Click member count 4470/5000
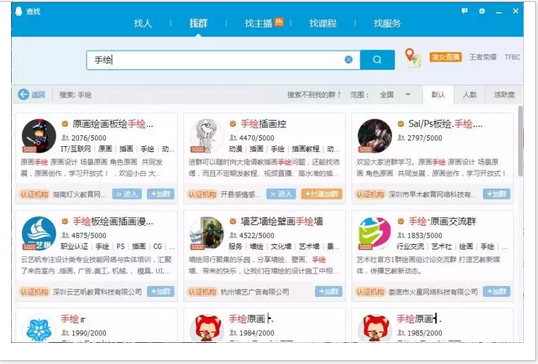538x364 pixels. [x=257, y=138]
